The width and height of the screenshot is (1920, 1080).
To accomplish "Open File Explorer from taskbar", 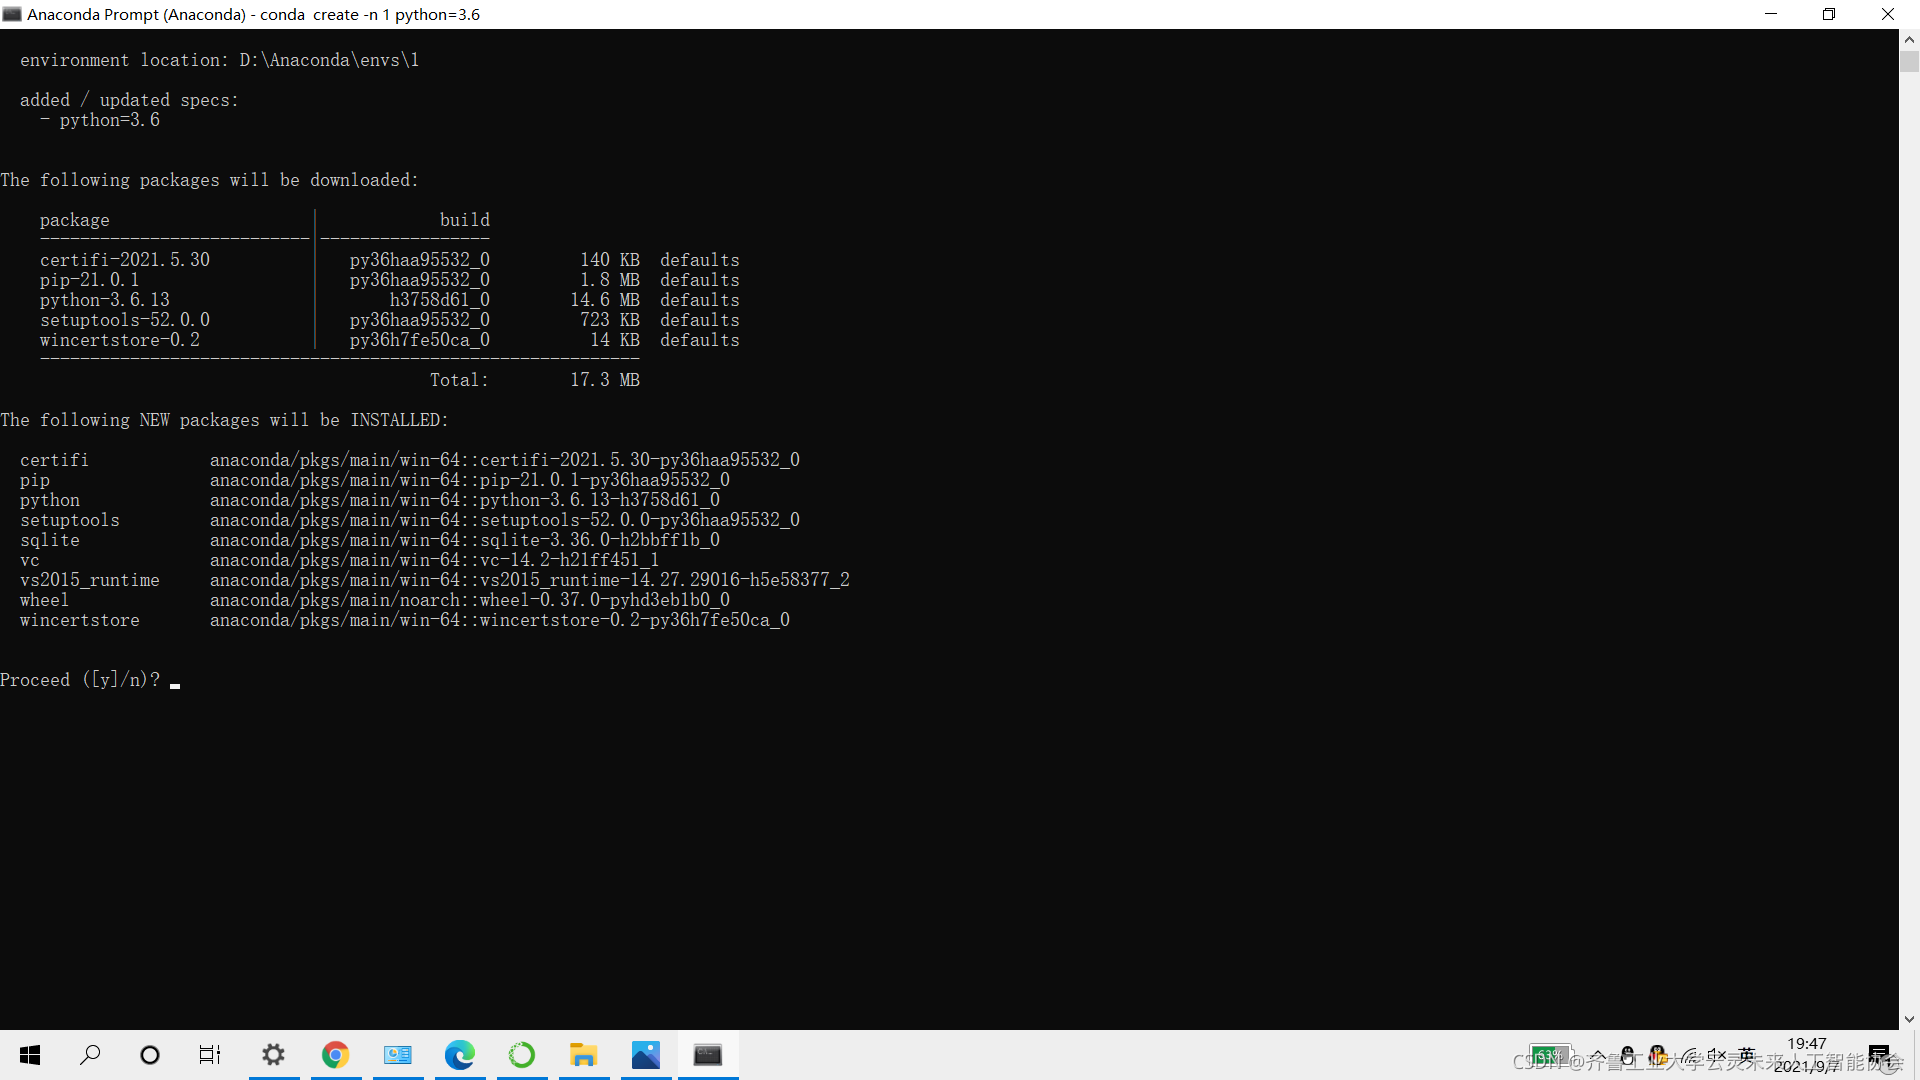I will (x=583, y=1055).
